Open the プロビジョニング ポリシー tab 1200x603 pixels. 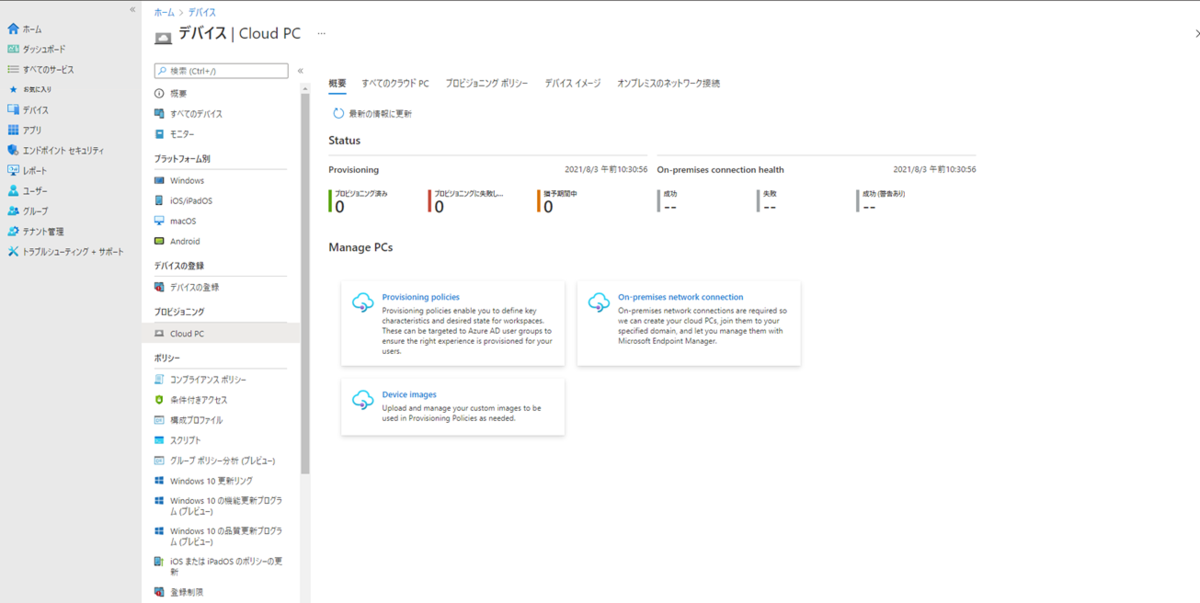486,83
